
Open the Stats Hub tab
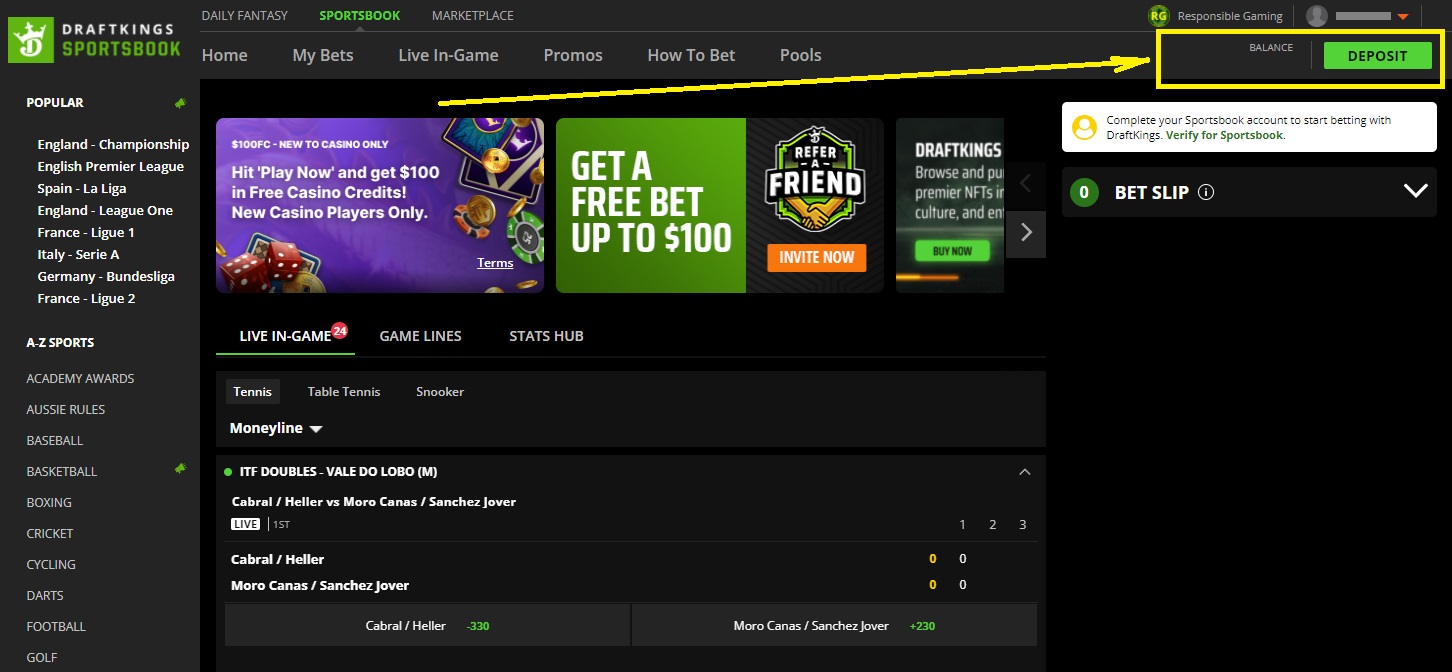click(545, 336)
